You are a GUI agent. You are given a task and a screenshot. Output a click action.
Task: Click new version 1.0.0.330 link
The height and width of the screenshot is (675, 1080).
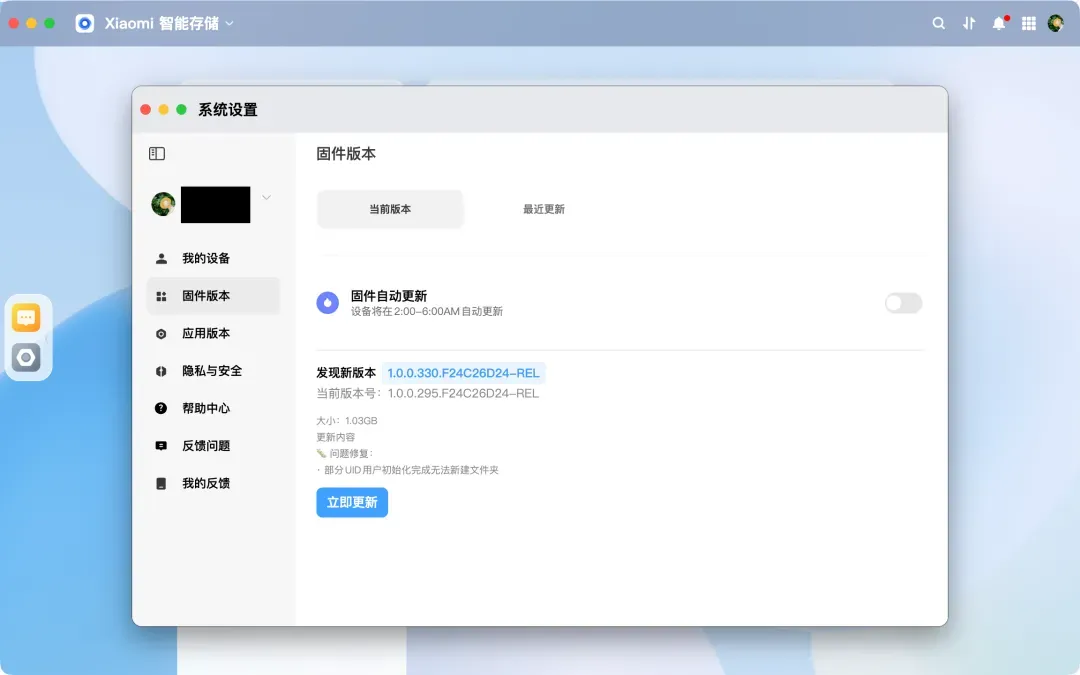pos(464,373)
